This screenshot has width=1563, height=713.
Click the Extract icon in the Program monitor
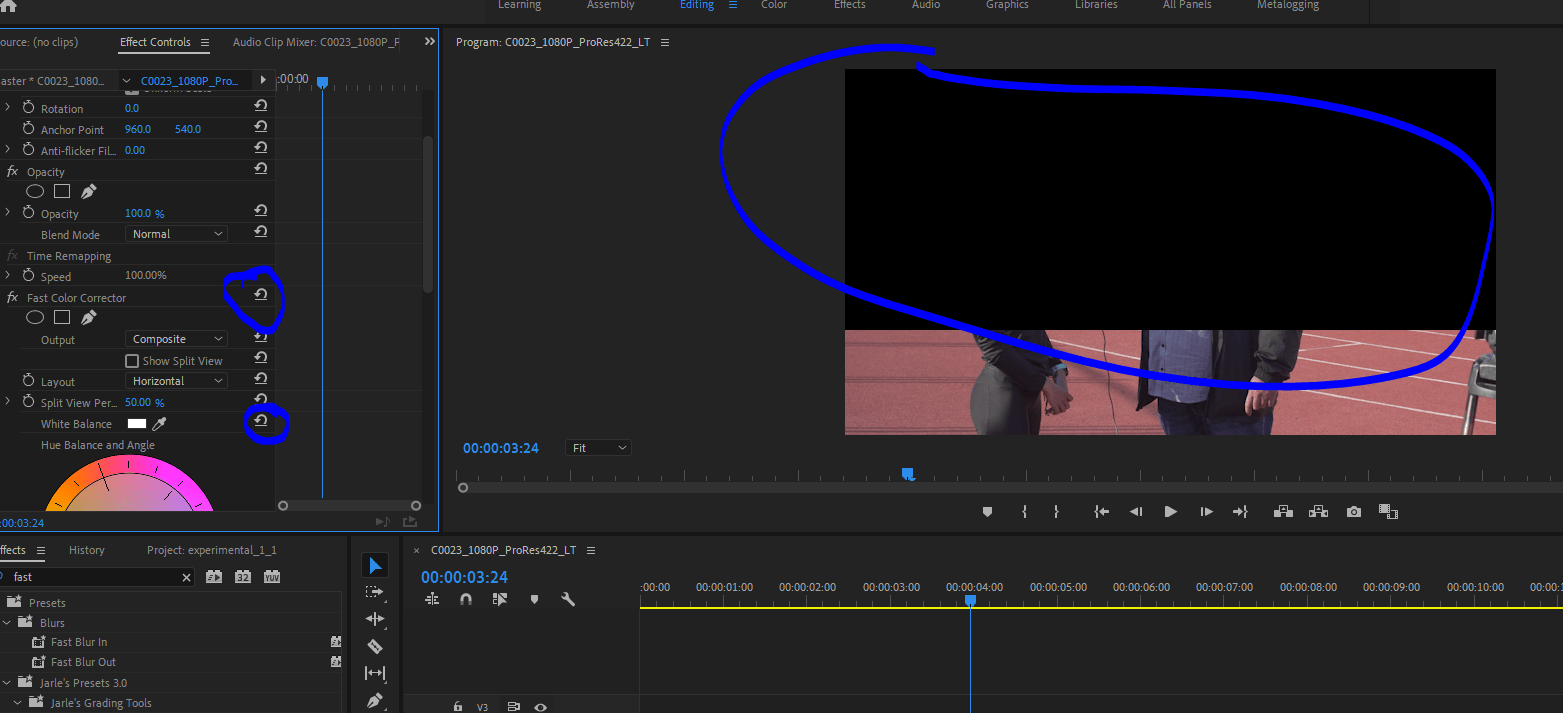point(1318,511)
